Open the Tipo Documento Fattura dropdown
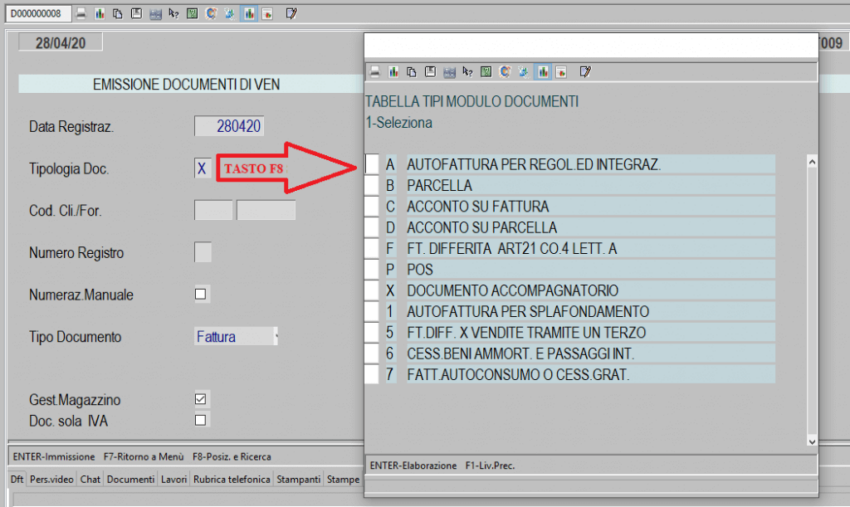 (x=236, y=337)
